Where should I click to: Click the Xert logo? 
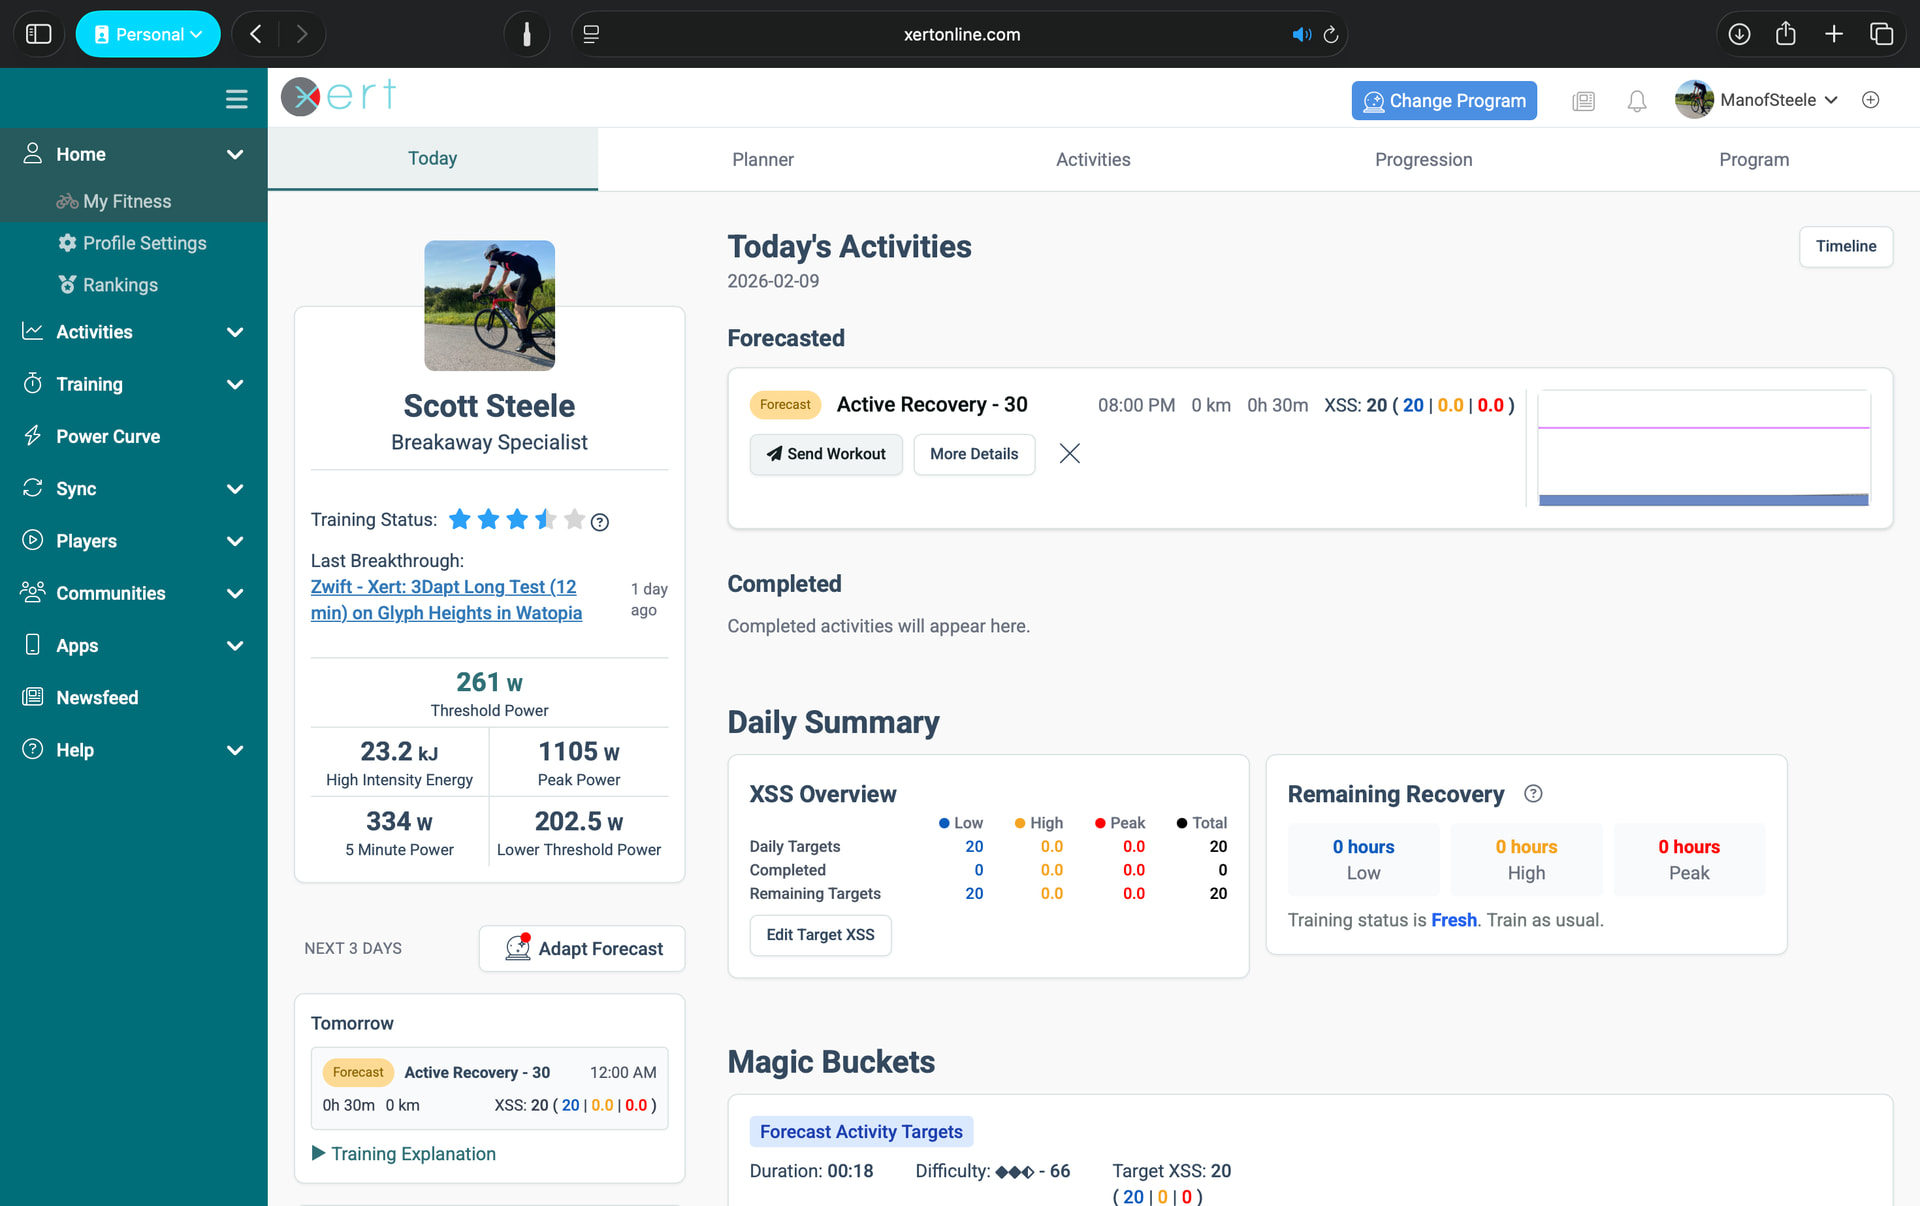(339, 97)
